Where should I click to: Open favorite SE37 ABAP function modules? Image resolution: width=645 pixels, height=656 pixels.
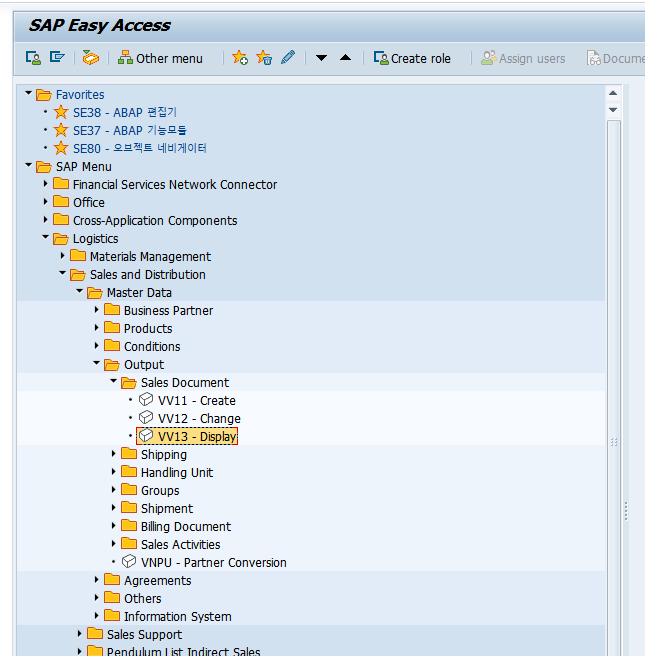[130, 131]
